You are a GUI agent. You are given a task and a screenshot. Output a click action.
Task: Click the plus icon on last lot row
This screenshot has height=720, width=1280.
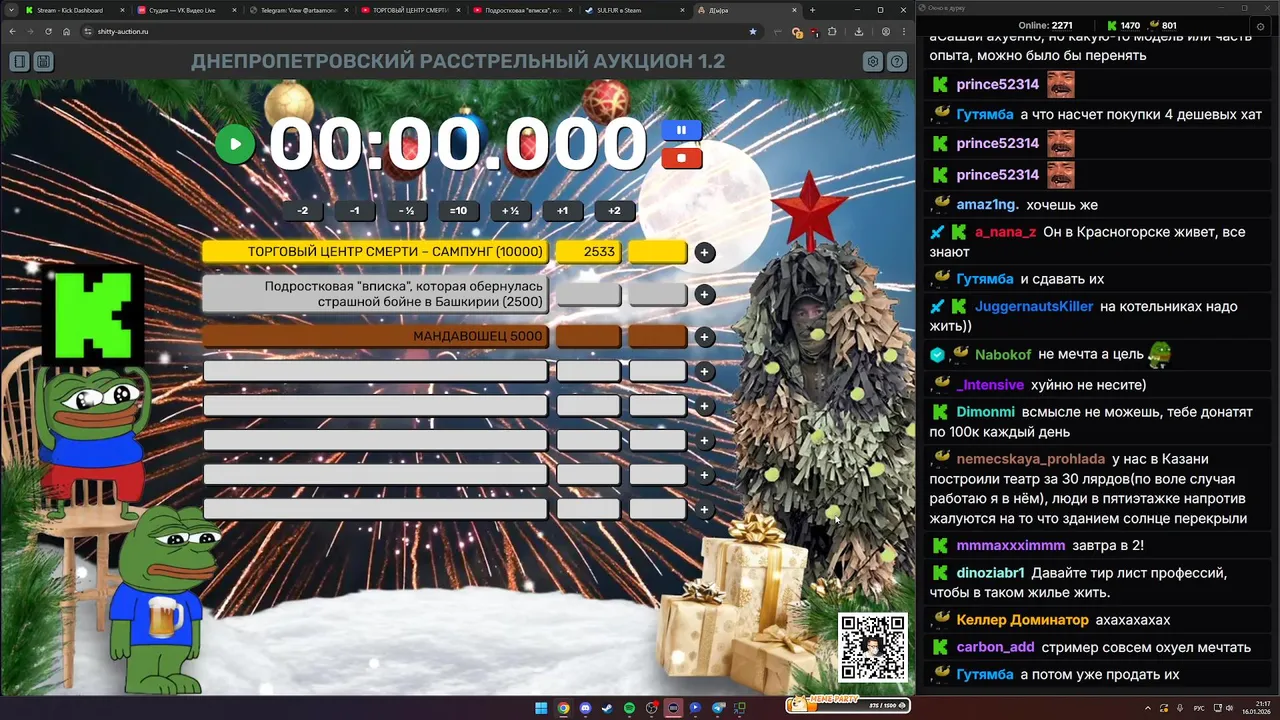click(704, 510)
